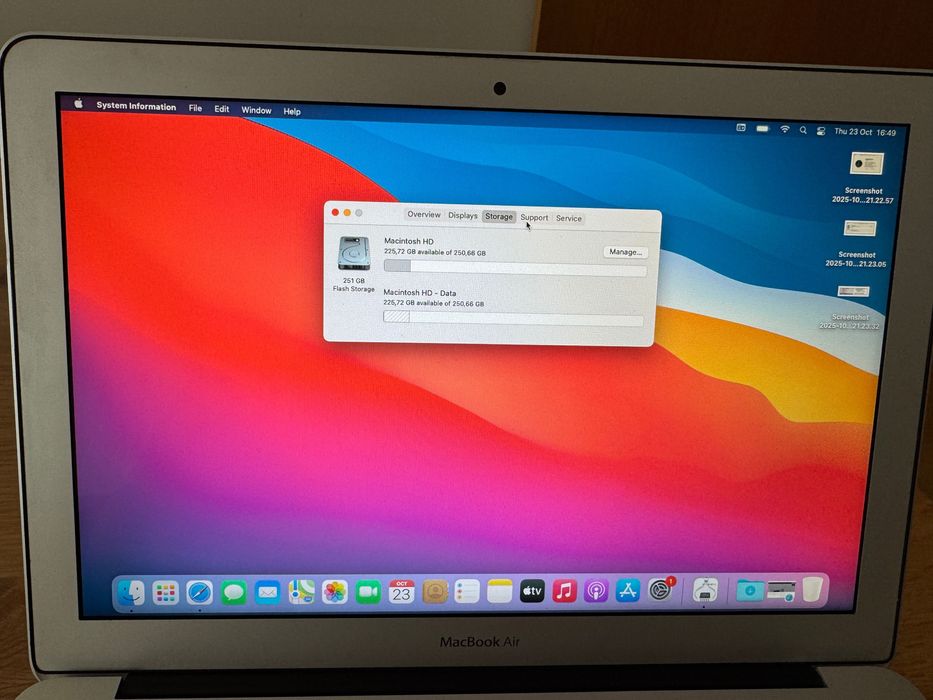Image resolution: width=933 pixels, height=700 pixels.
Task: Open the Messages app in Dock
Action: tap(234, 593)
